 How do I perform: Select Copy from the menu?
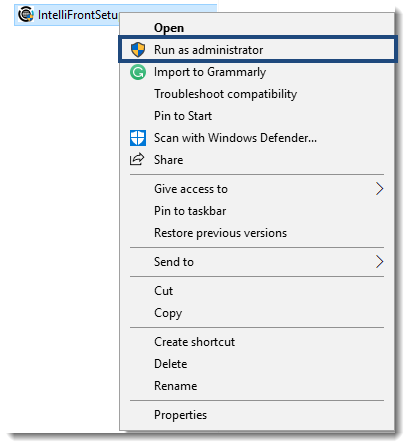click(x=257, y=313)
